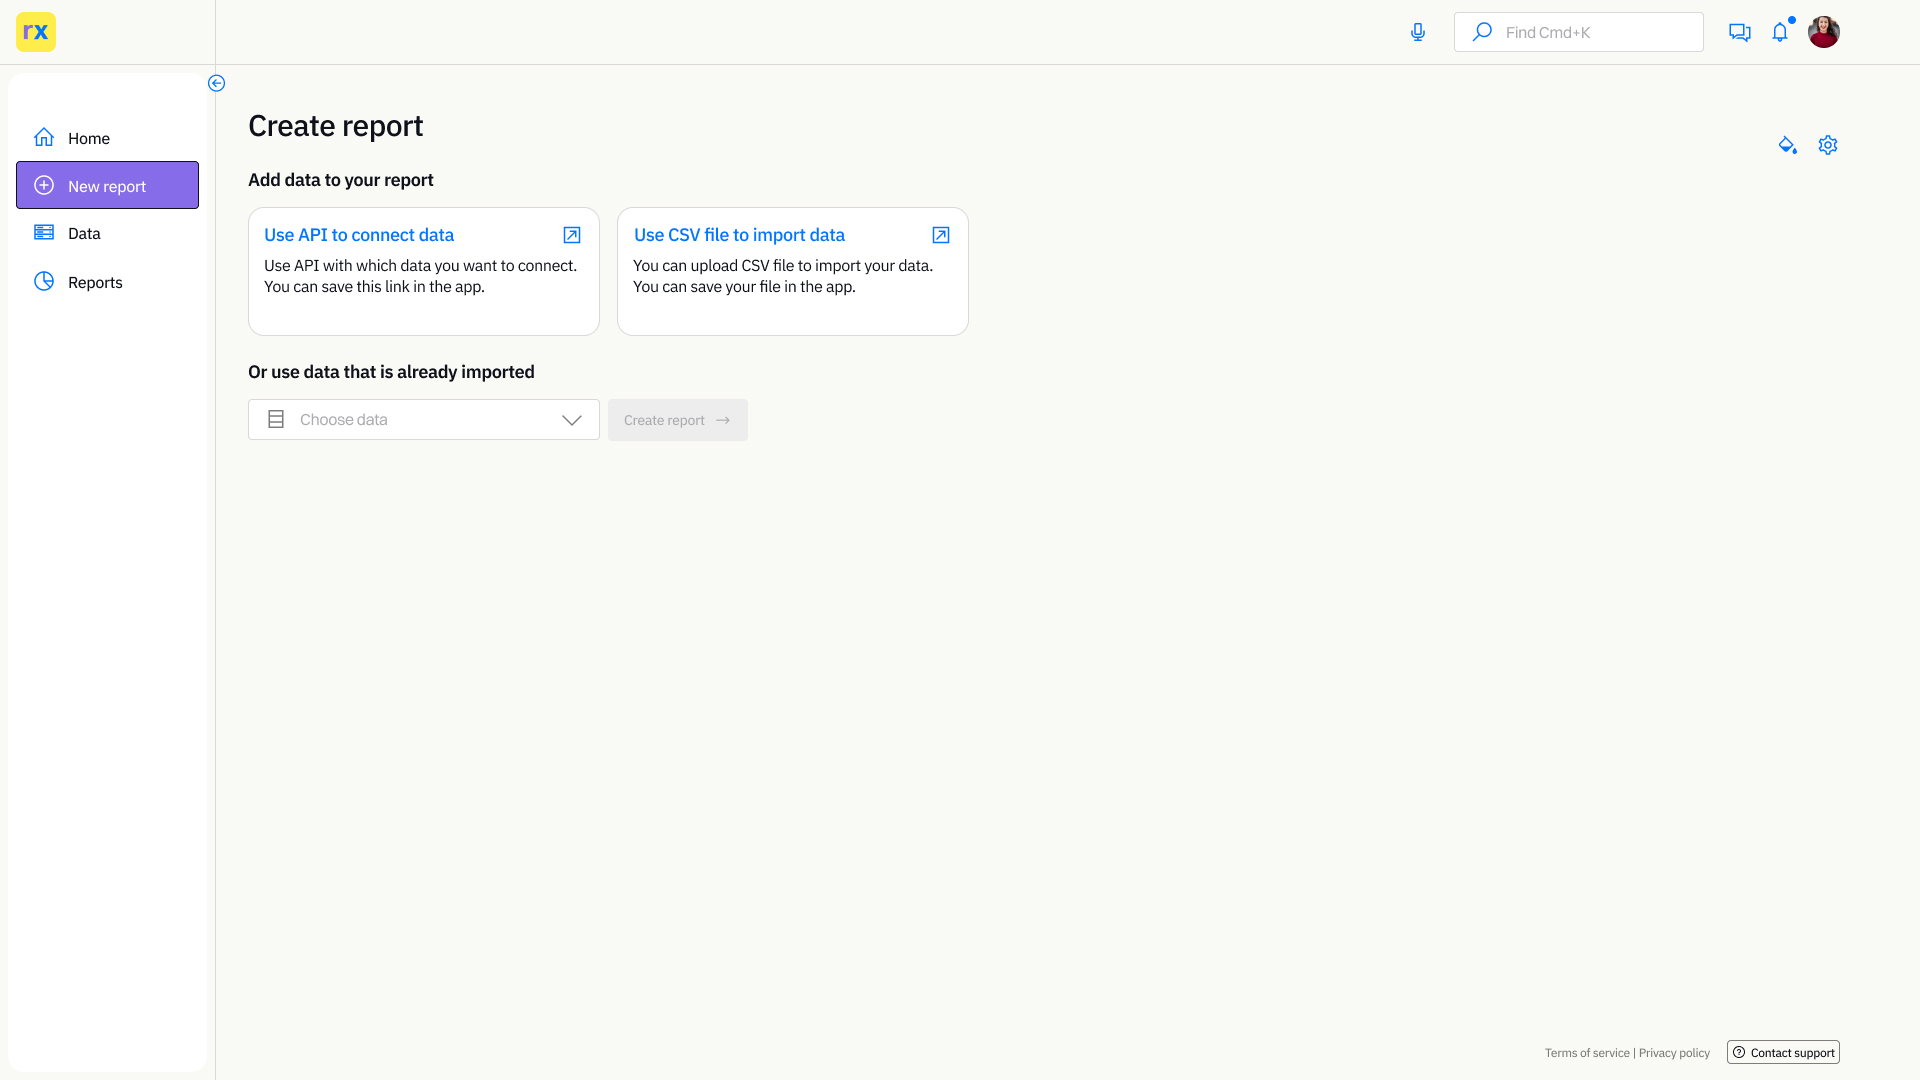This screenshot has width=1920, height=1080.
Task: Click the API card description text
Action: [420, 276]
